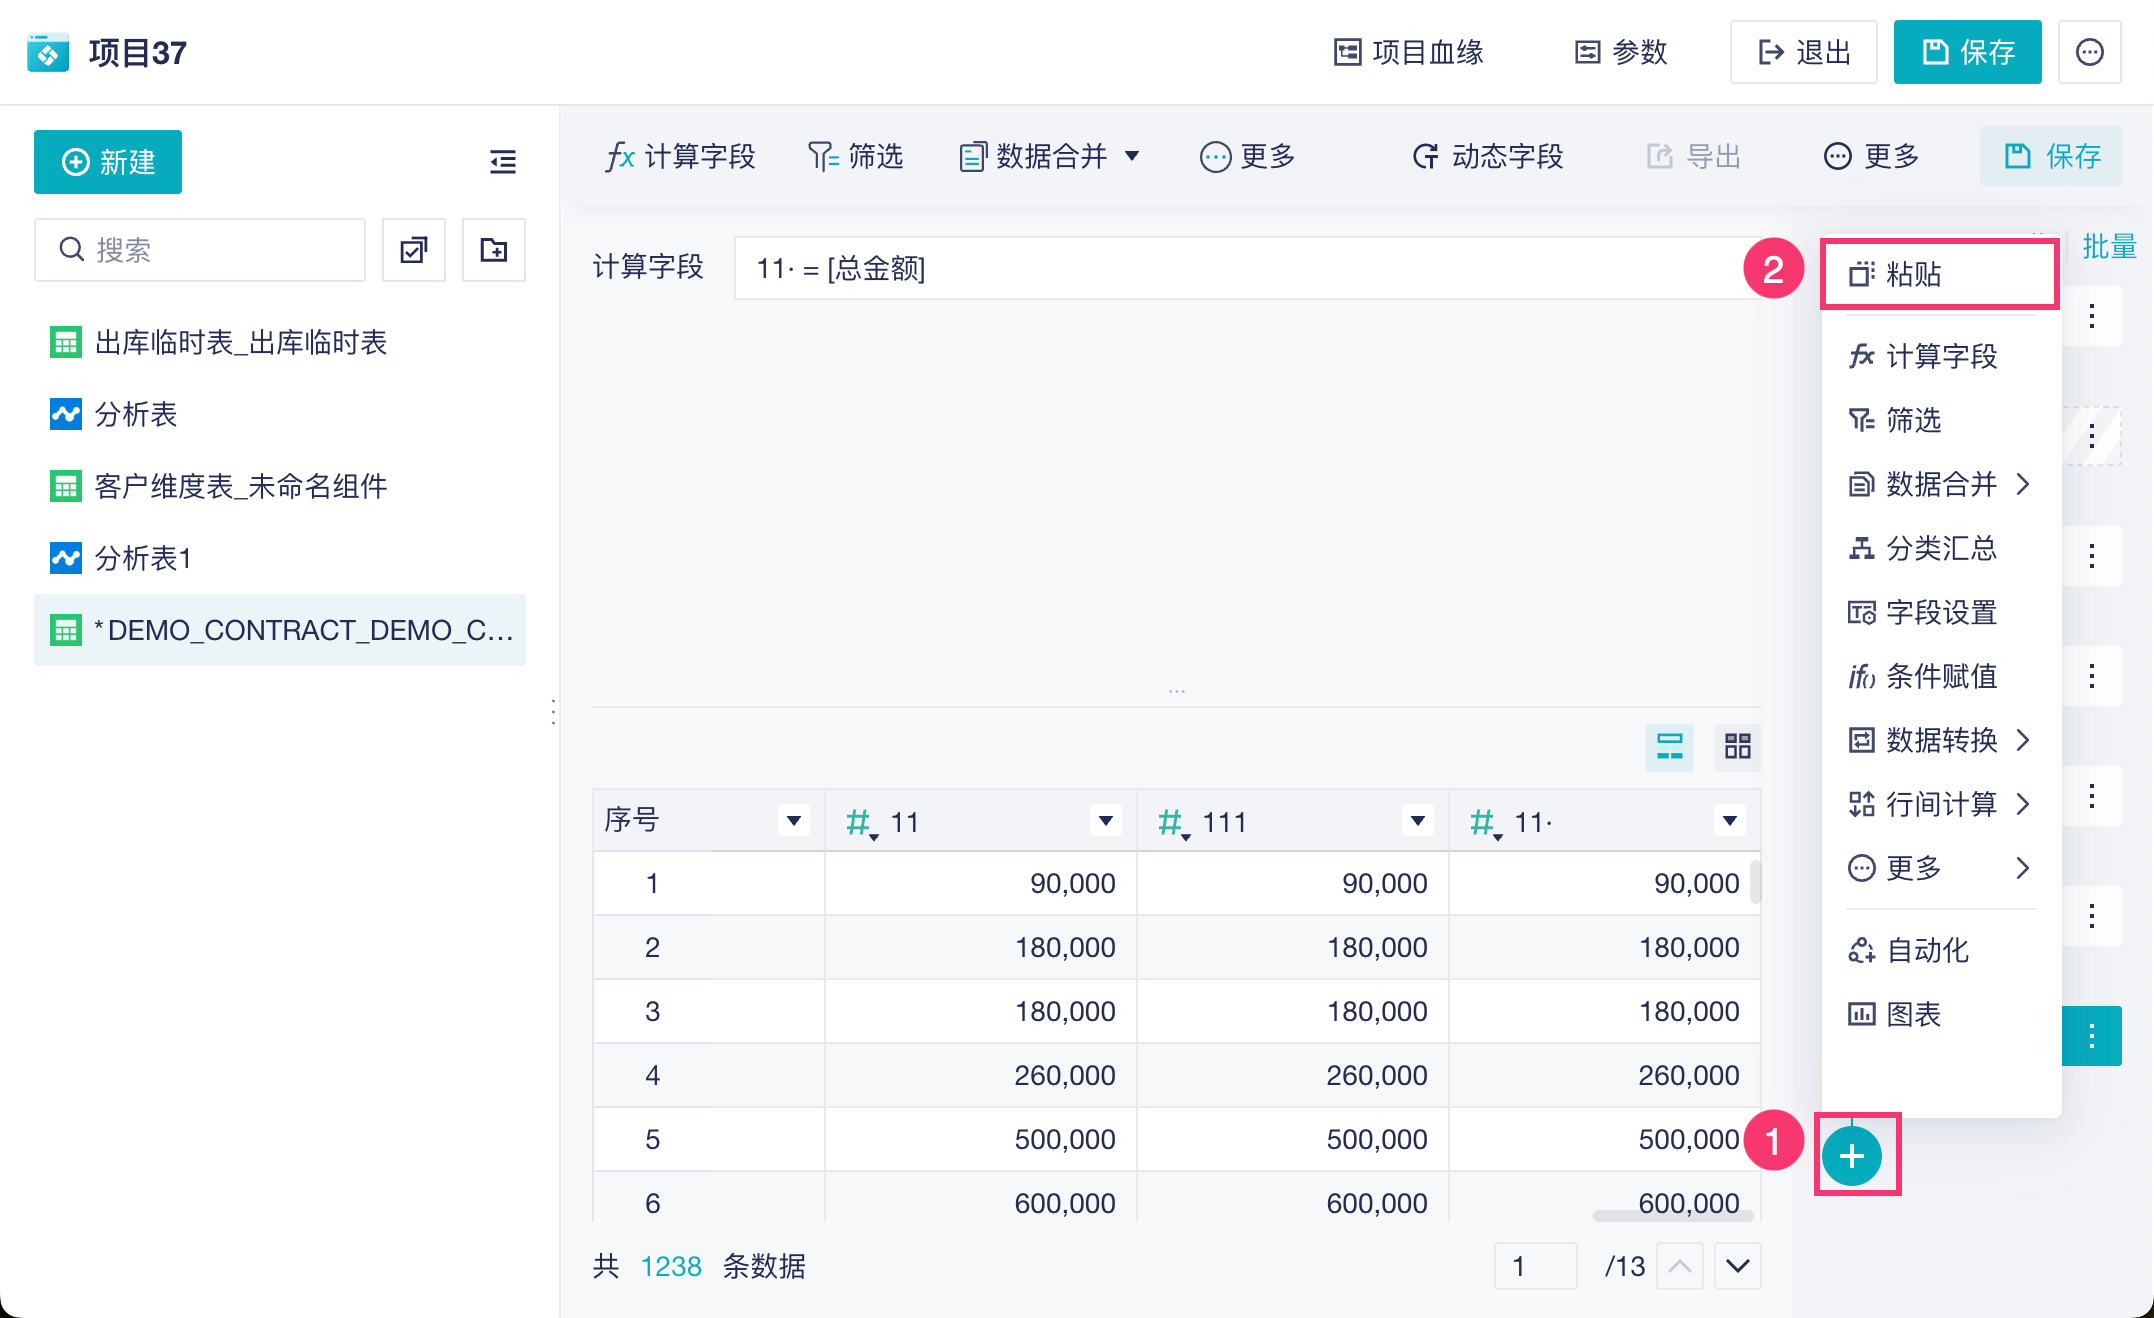Open dropdown for column 111
2154x1318 pixels.
pos(1417,821)
